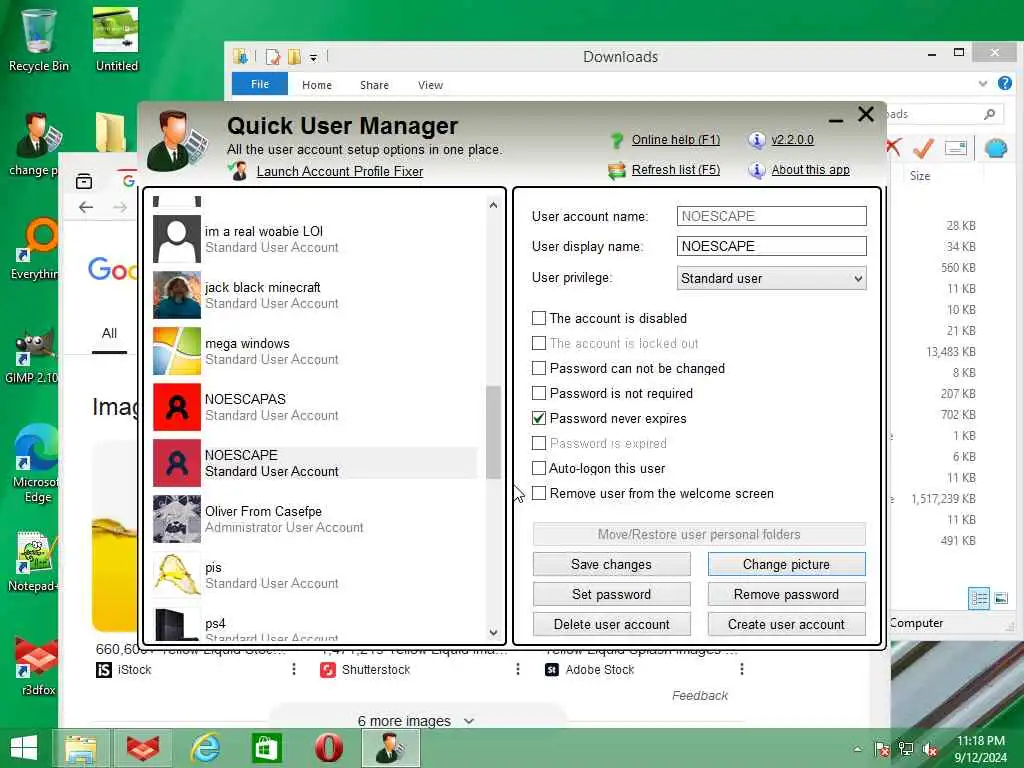Click orange checkmark icon in Downloads ribbon
This screenshot has width=1024, height=768.
[x=923, y=148]
